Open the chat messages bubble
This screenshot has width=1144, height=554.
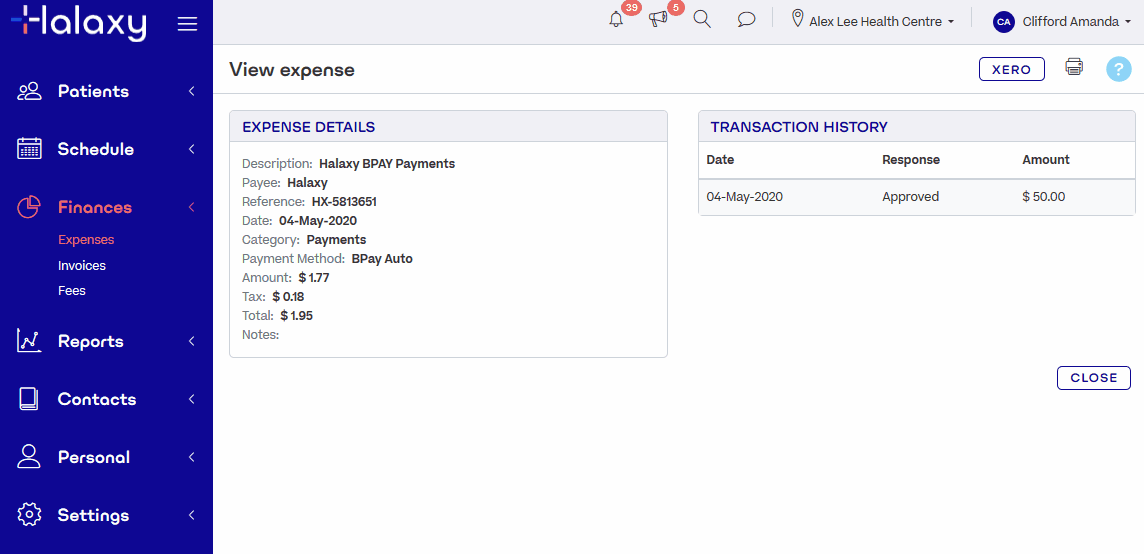(746, 20)
